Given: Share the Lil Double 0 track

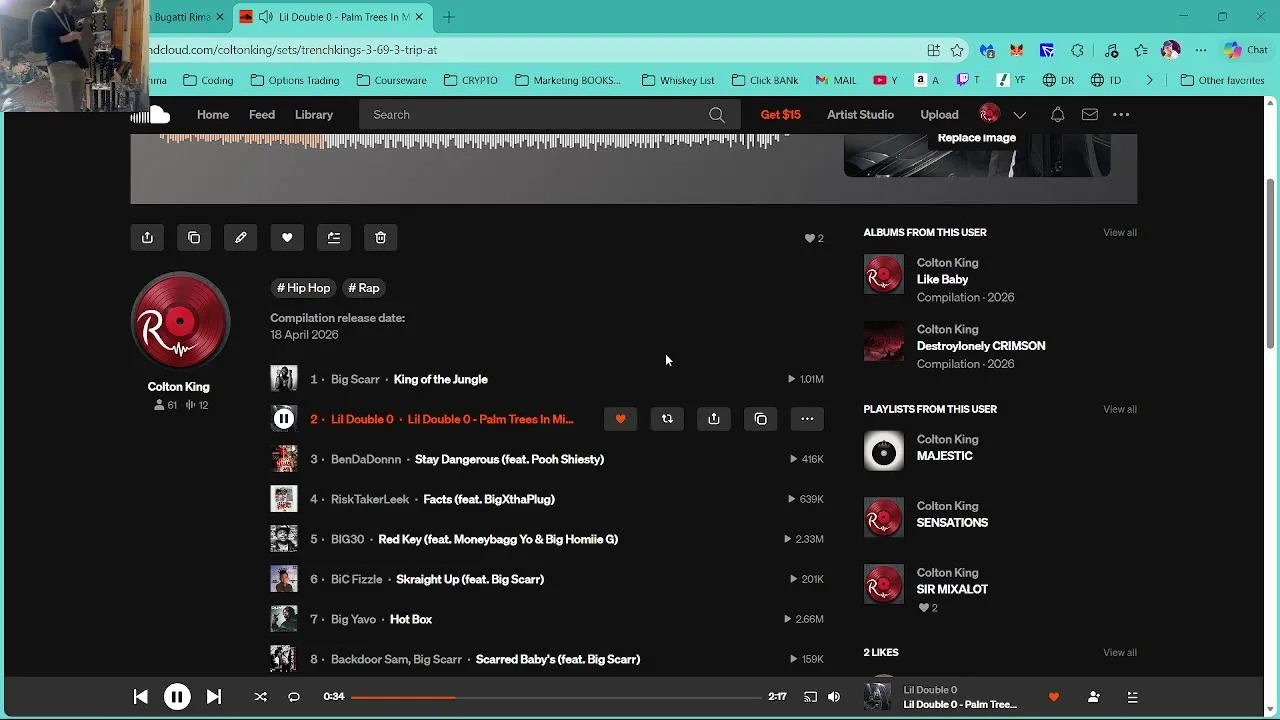Looking at the screenshot, I should point(714,419).
